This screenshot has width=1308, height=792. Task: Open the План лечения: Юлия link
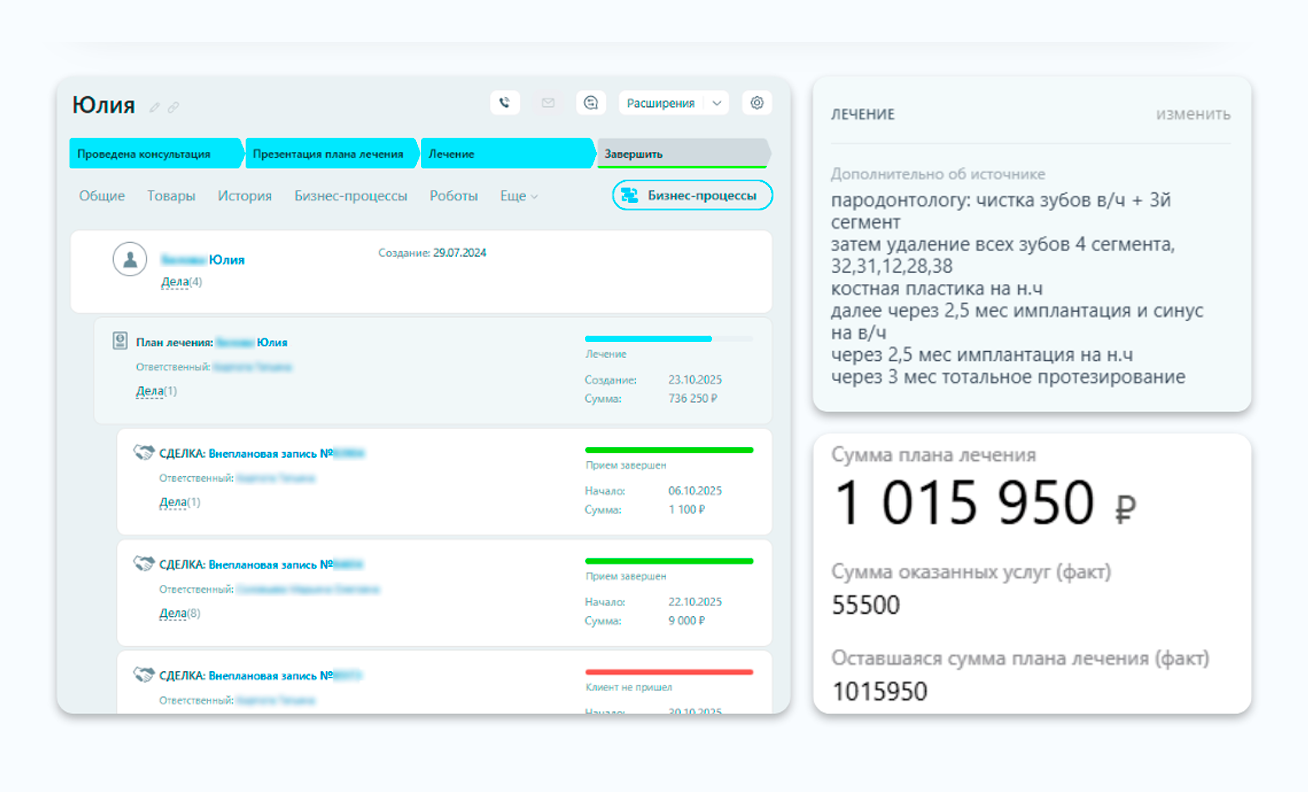(x=212, y=342)
